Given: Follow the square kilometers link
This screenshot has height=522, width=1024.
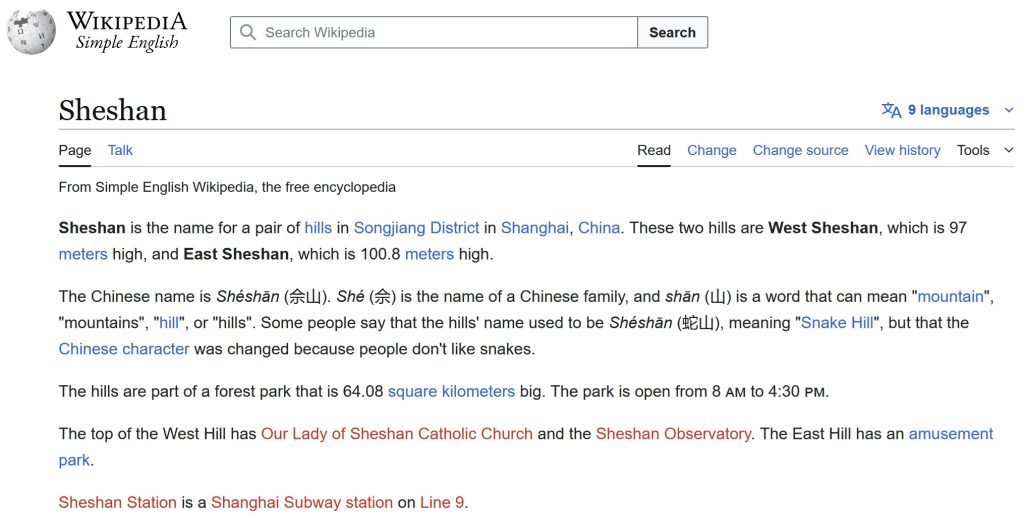Looking at the screenshot, I should [451, 391].
